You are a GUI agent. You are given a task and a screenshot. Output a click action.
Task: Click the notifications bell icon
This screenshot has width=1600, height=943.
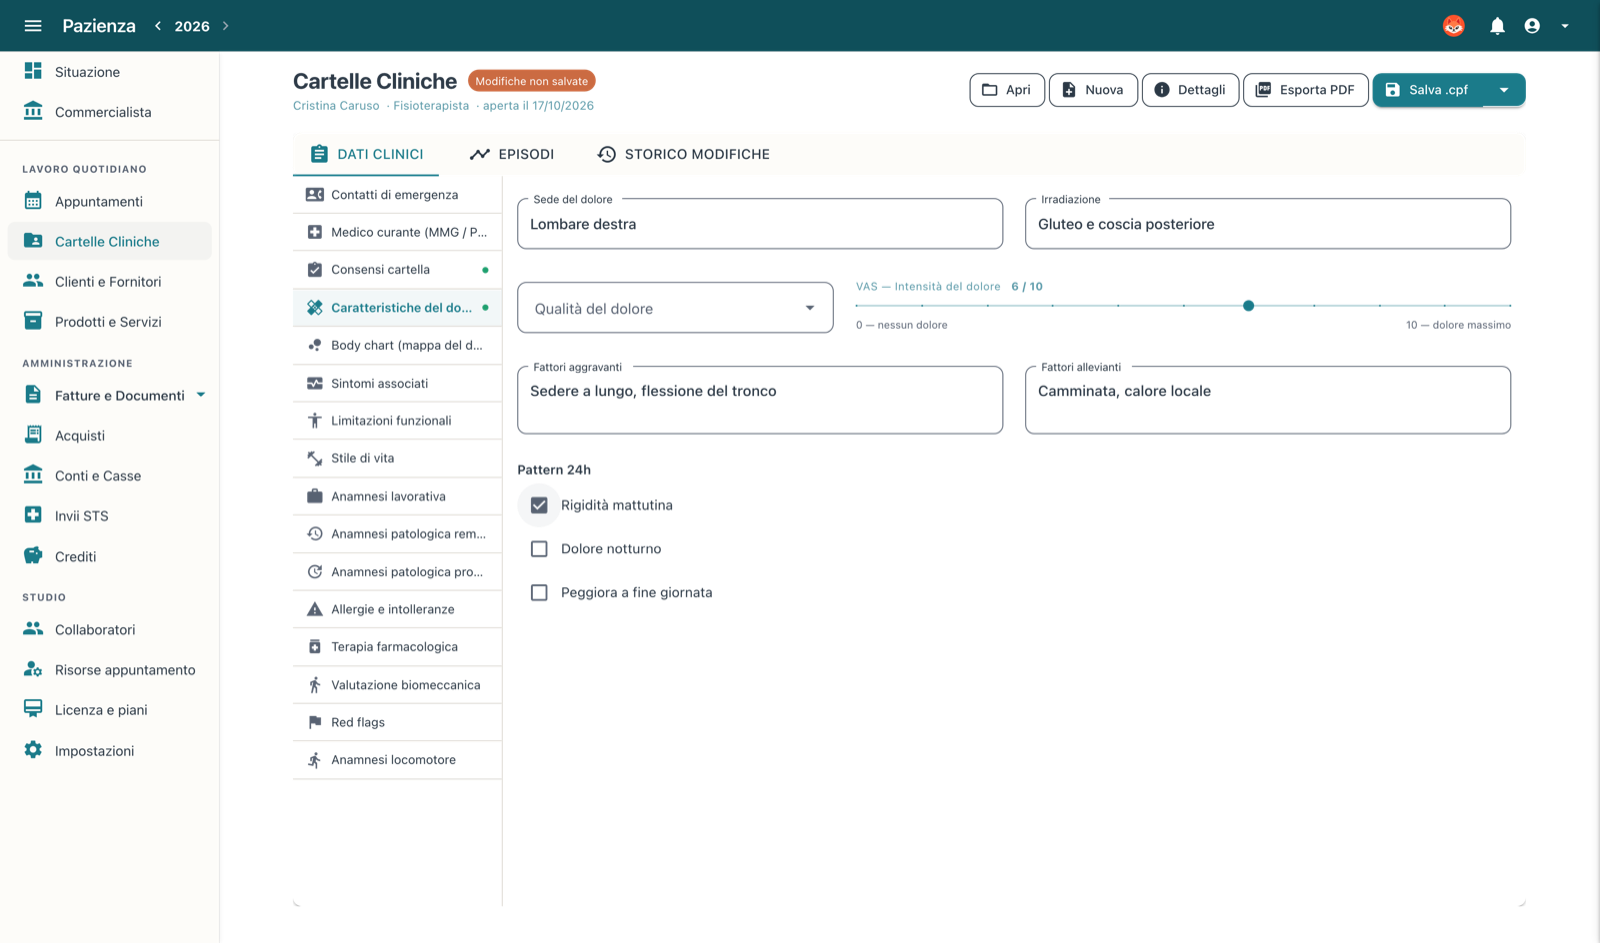(1497, 26)
